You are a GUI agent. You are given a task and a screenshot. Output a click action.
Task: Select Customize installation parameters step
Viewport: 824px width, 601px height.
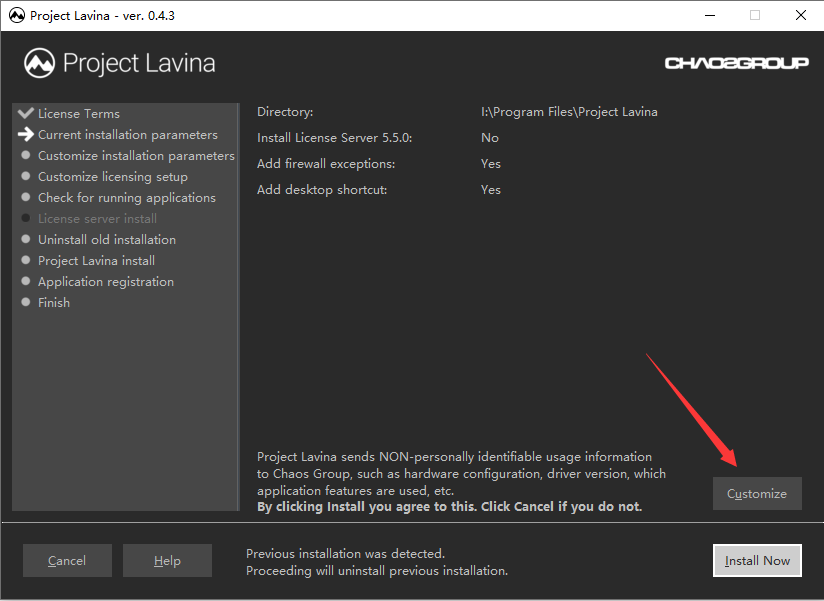[136, 156]
